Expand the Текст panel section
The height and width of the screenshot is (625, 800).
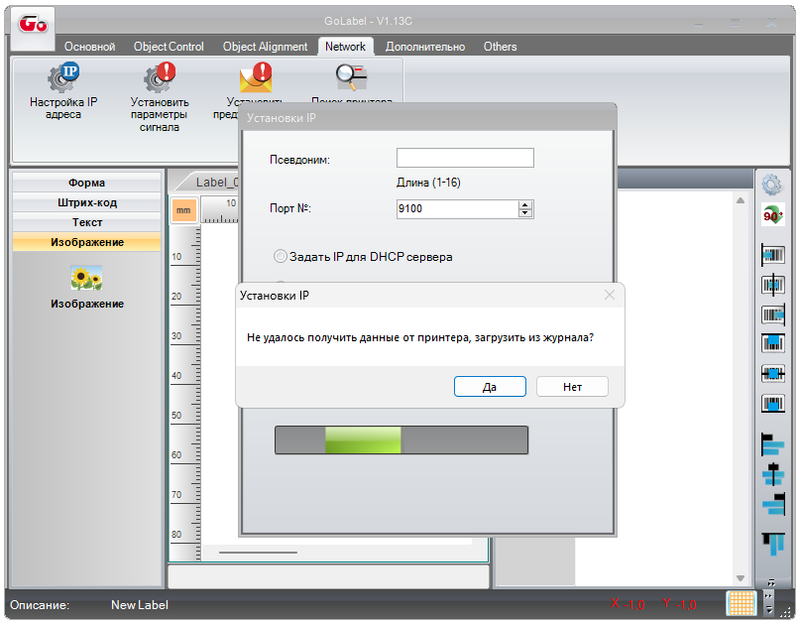pos(87,222)
